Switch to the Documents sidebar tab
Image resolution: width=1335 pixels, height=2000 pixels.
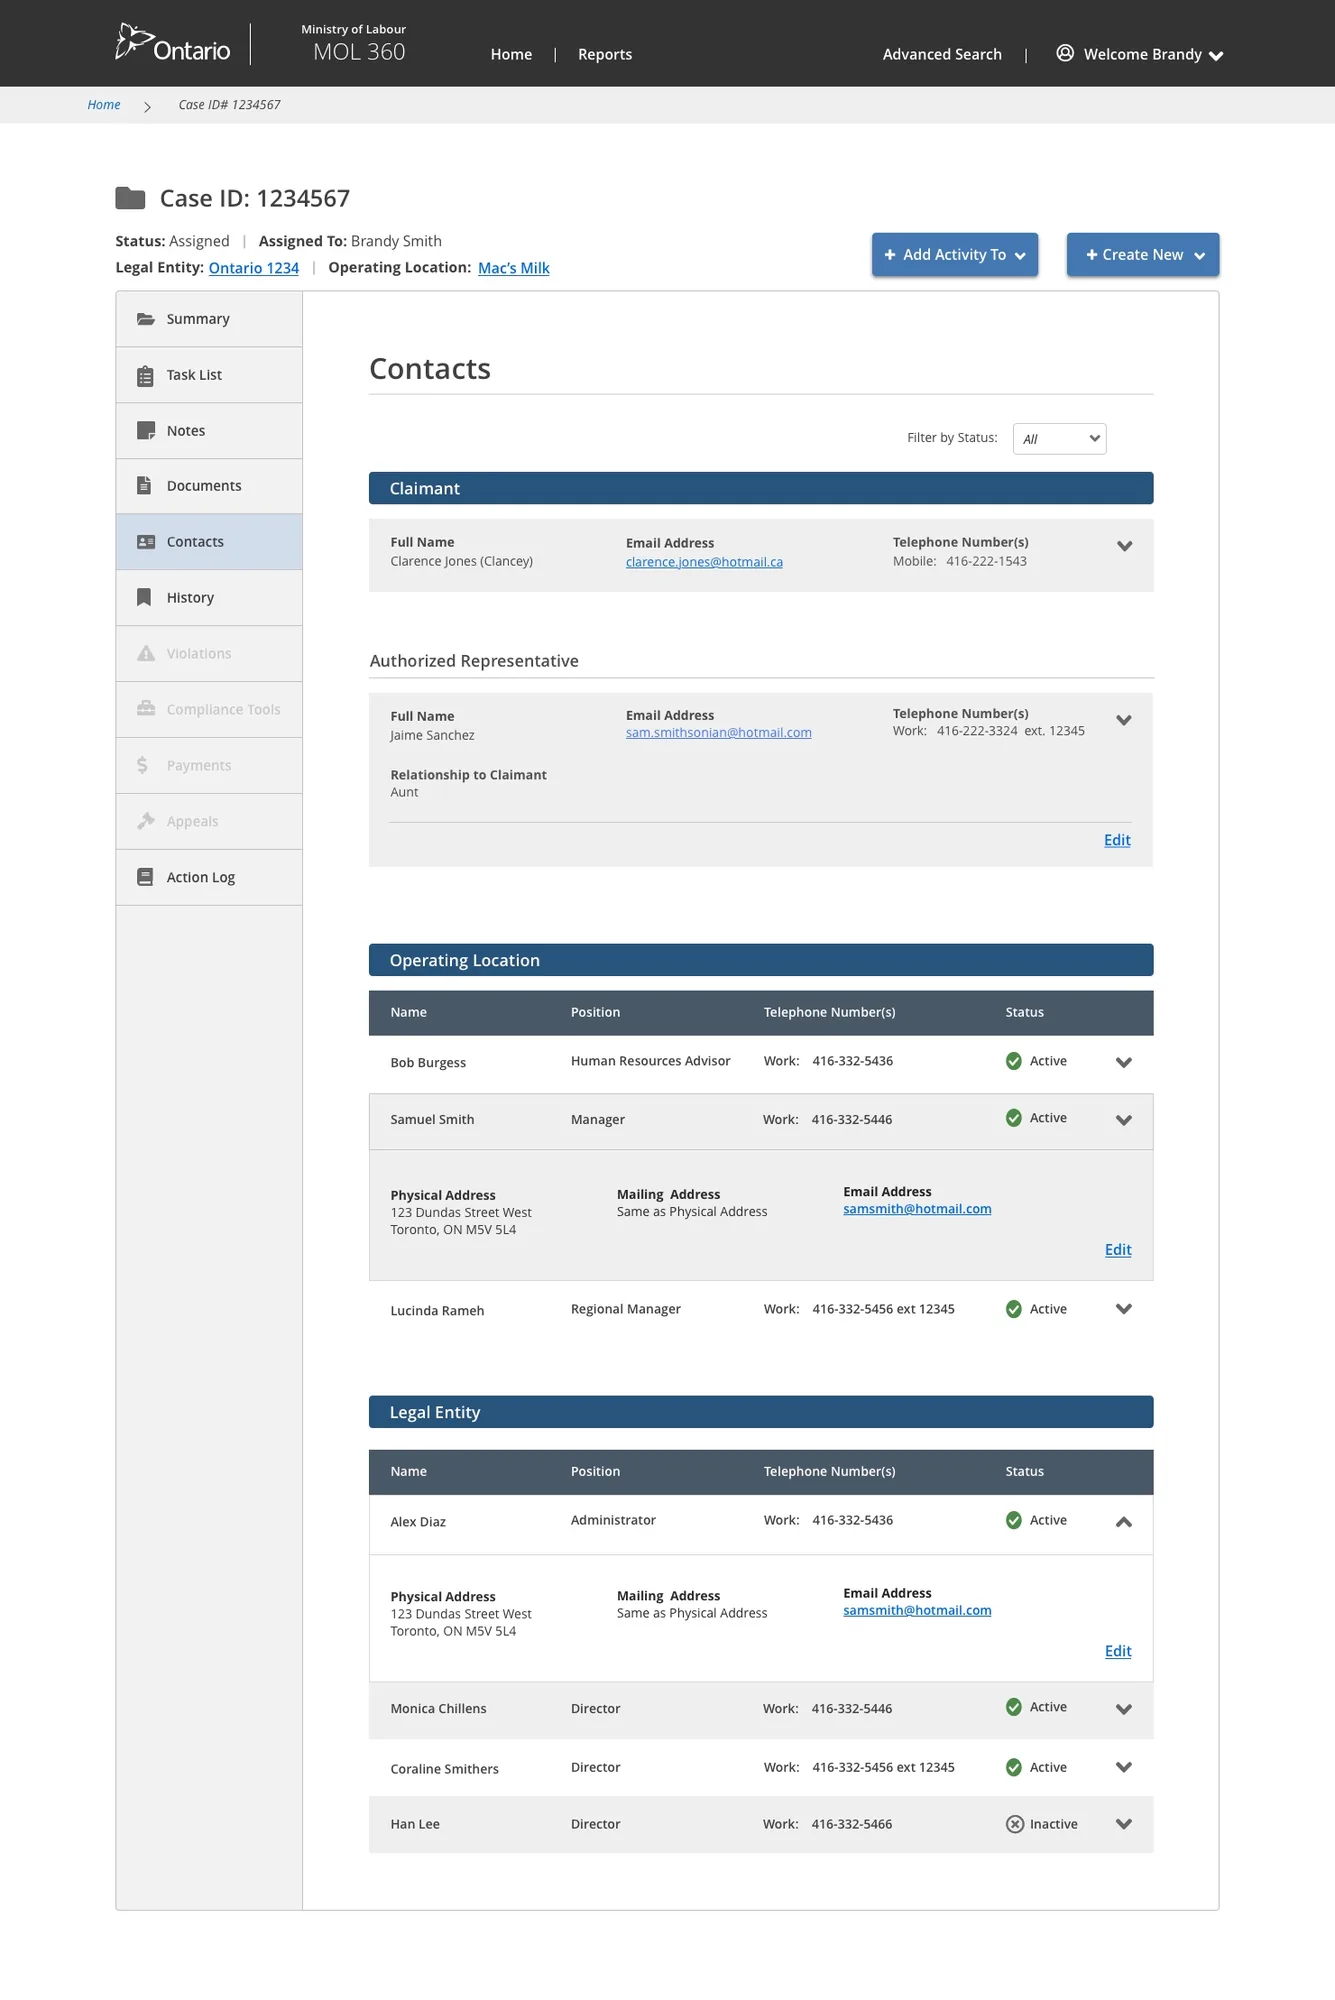pos(209,486)
